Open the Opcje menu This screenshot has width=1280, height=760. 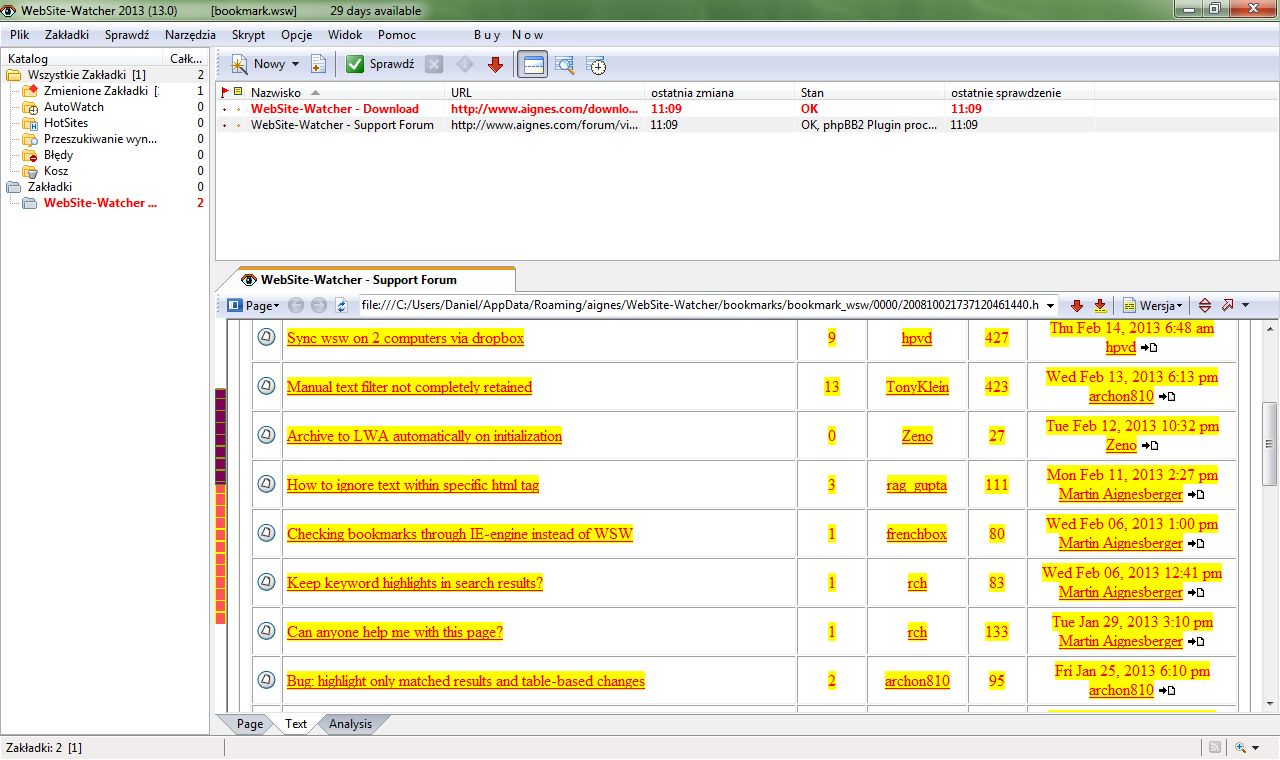[x=297, y=35]
